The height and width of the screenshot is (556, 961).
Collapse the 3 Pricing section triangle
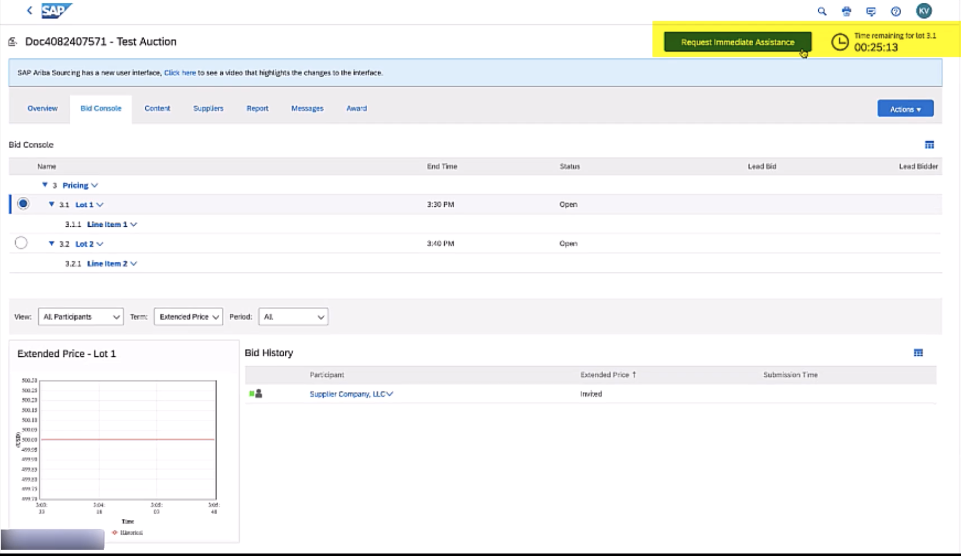pos(44,185)
